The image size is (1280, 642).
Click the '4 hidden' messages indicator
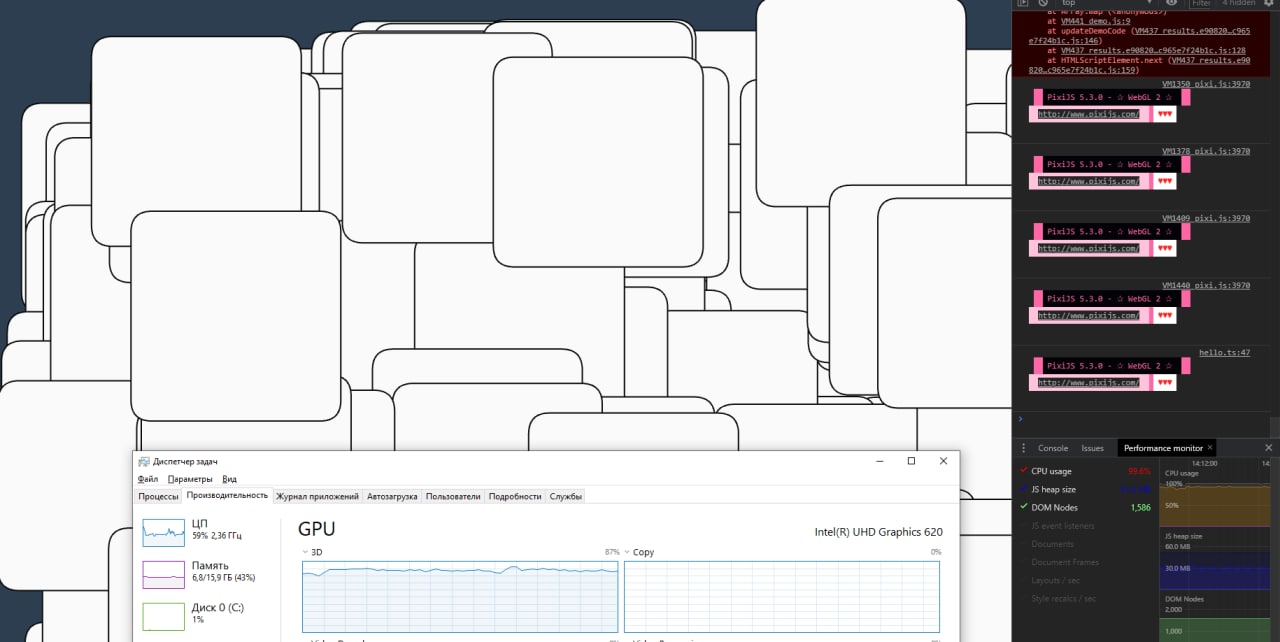tap(1239, 3)
